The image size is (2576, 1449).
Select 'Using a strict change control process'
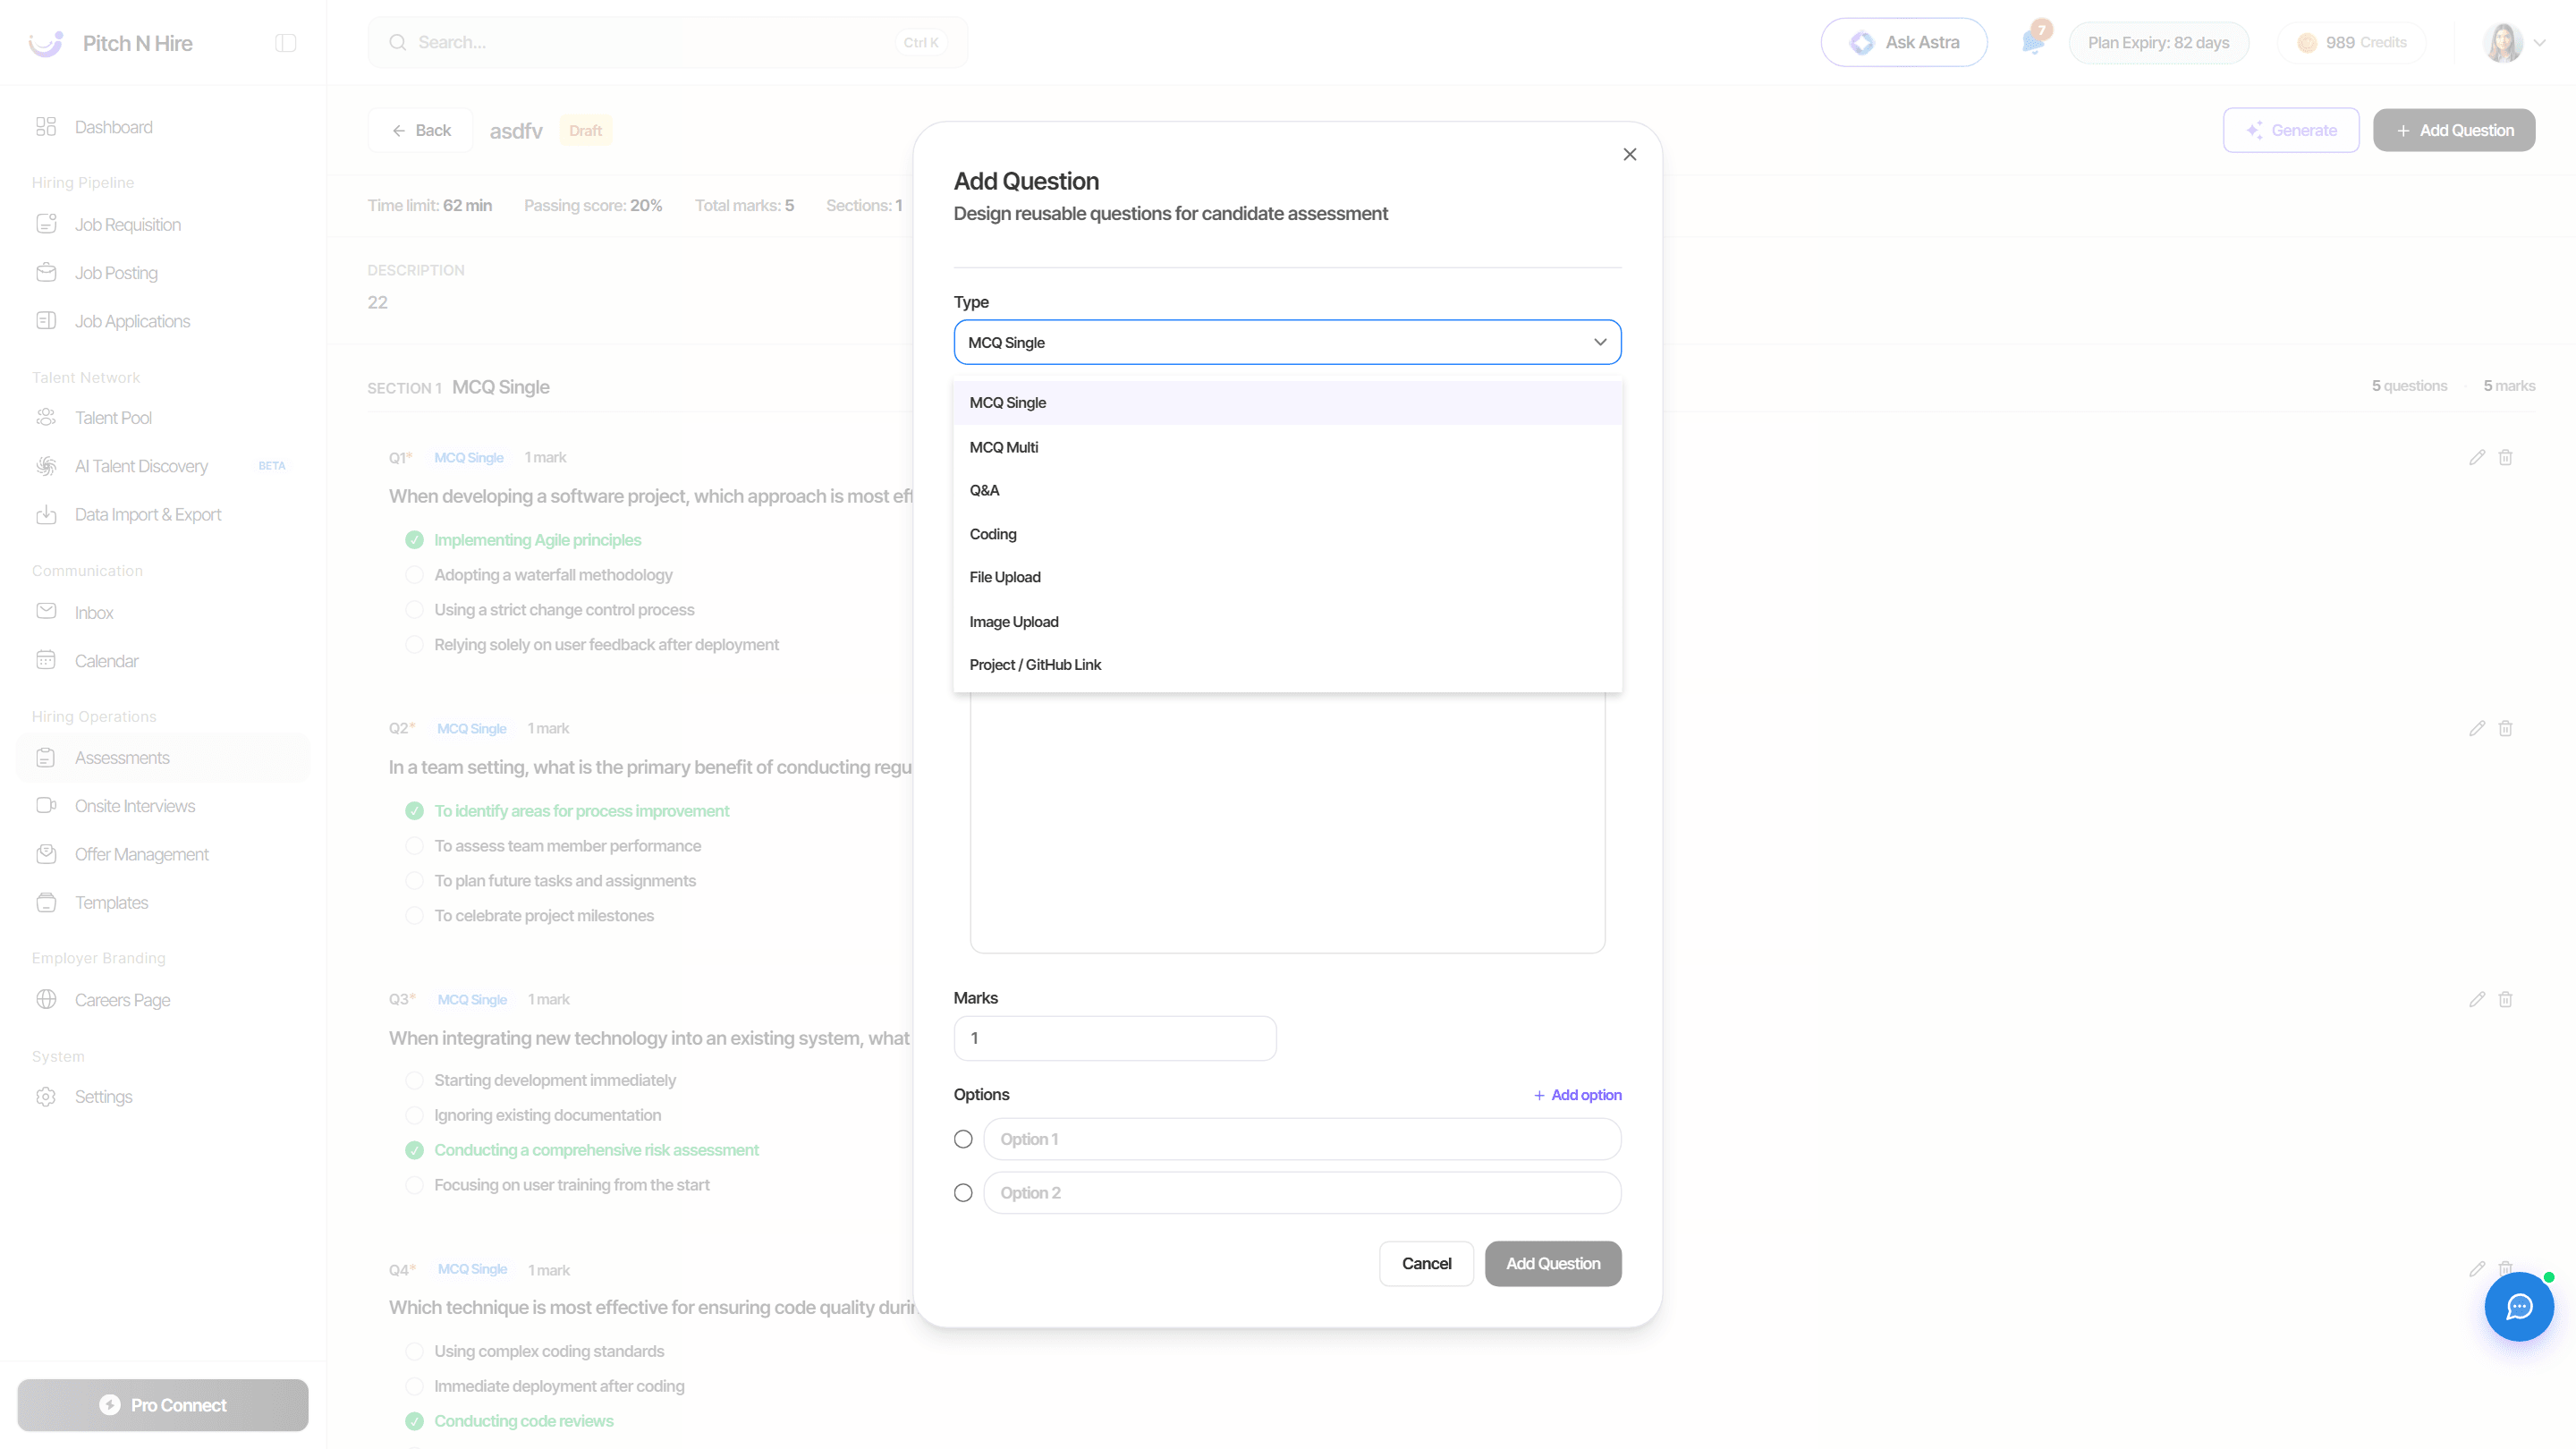tap(414, 610)
